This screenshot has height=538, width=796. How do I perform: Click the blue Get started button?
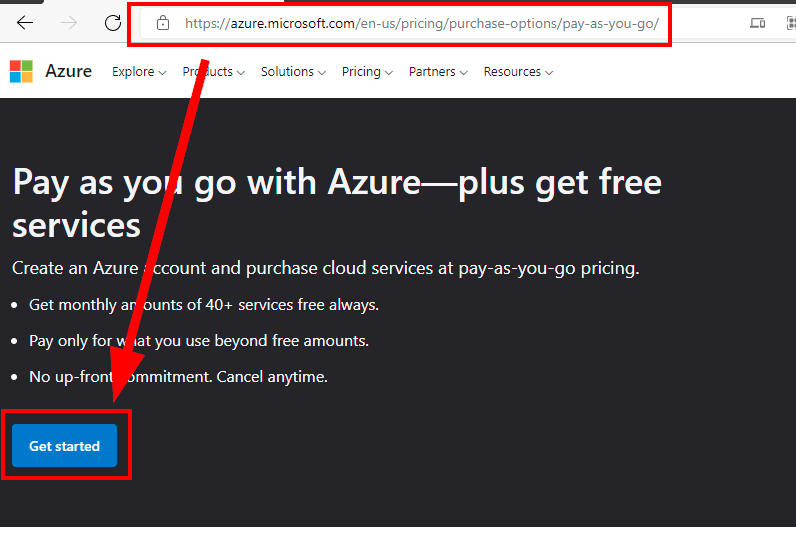64,446
